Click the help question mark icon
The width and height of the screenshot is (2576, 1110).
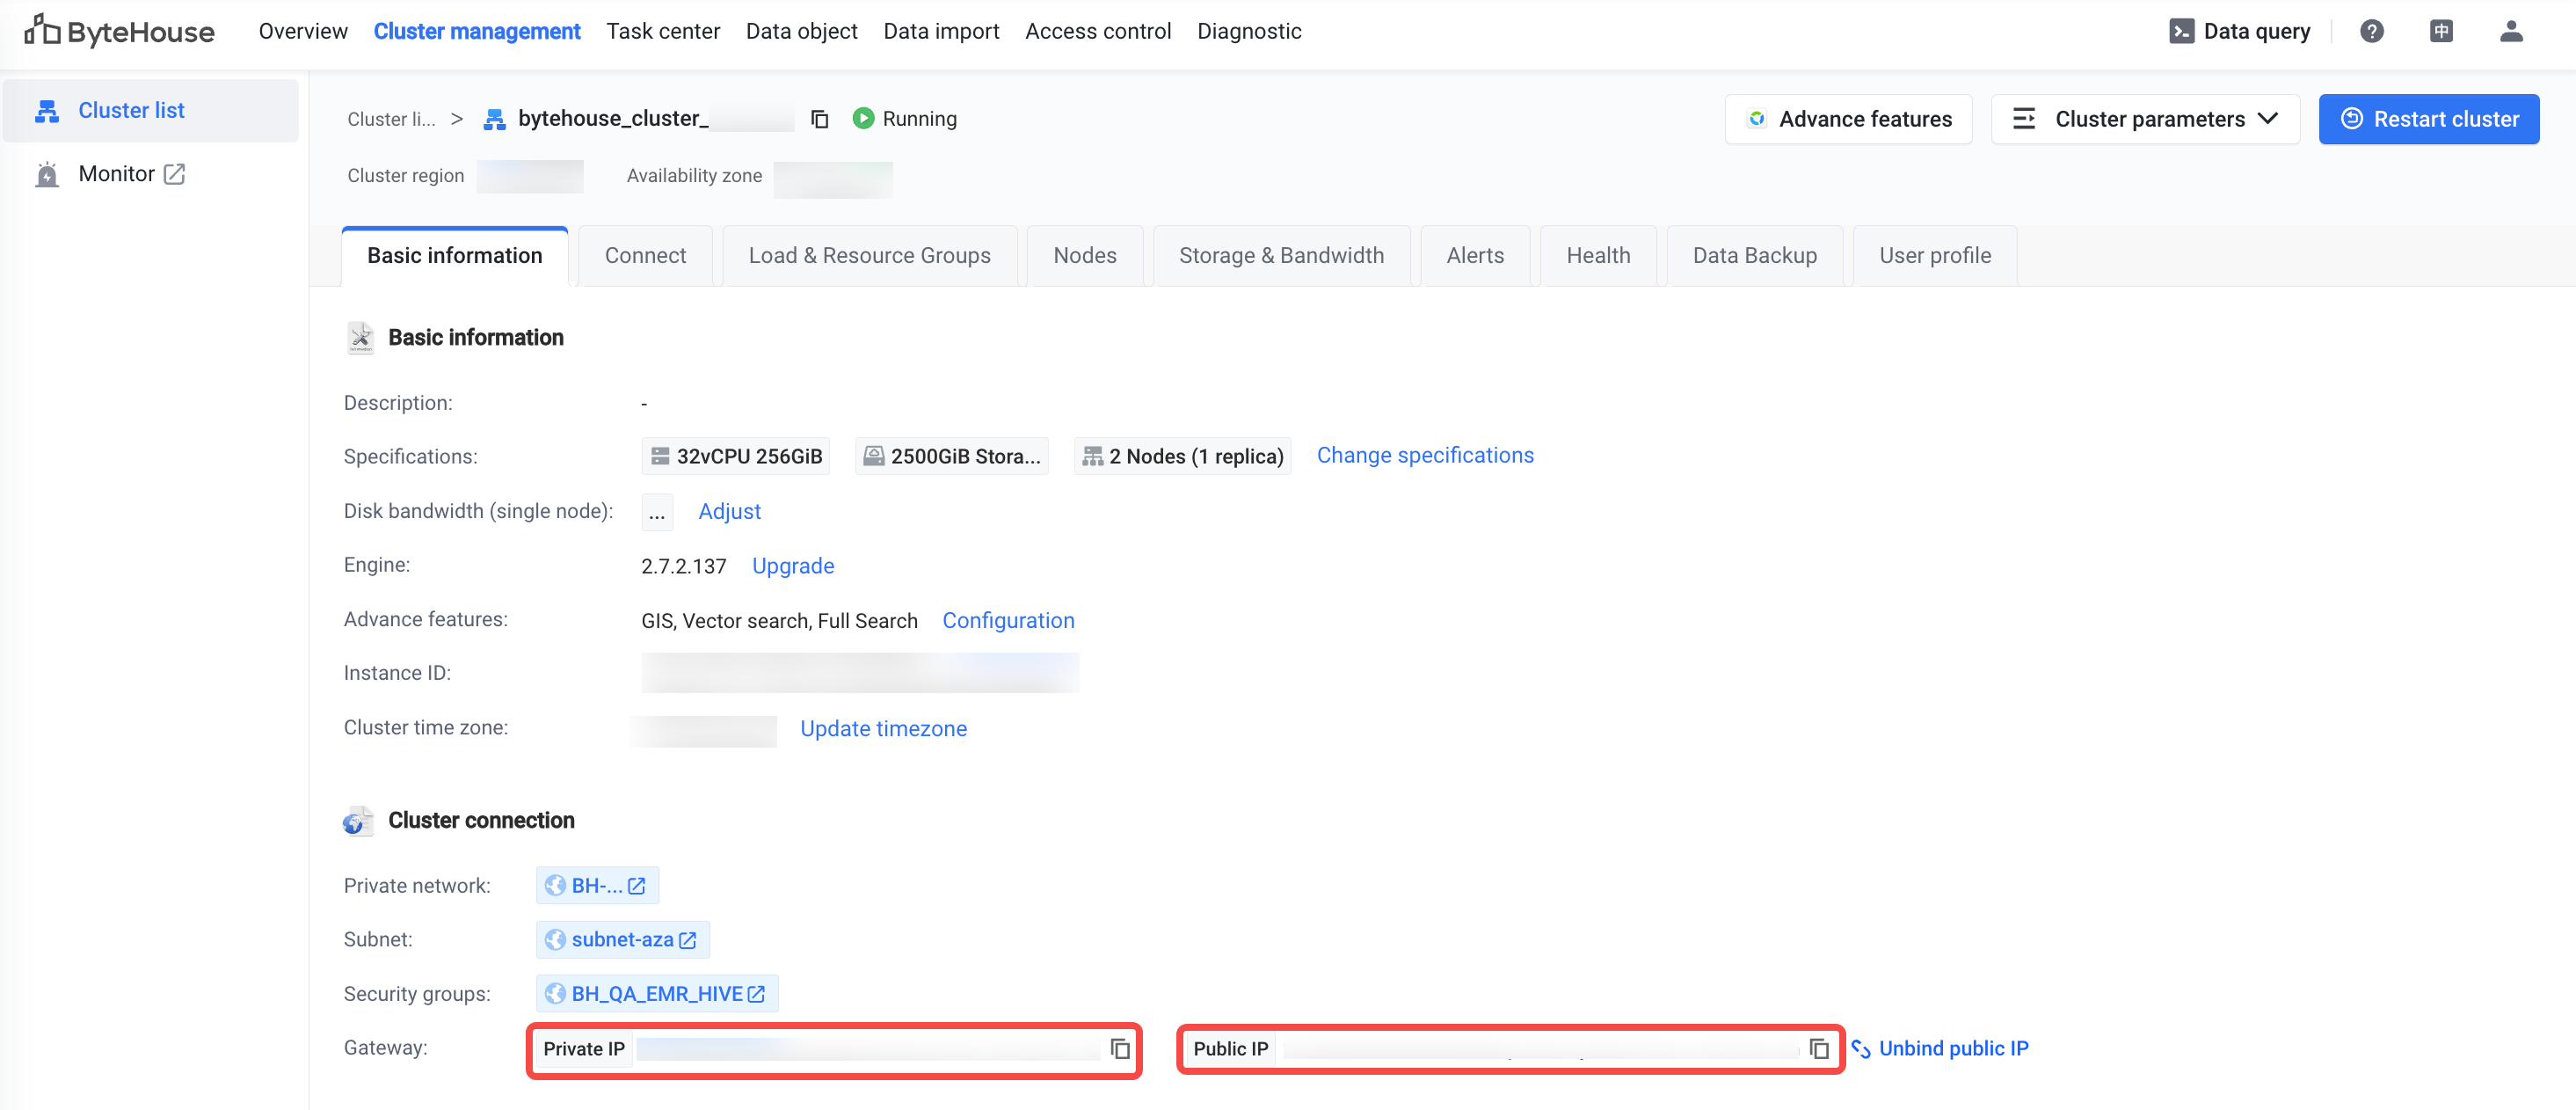tap(2371, 31)
